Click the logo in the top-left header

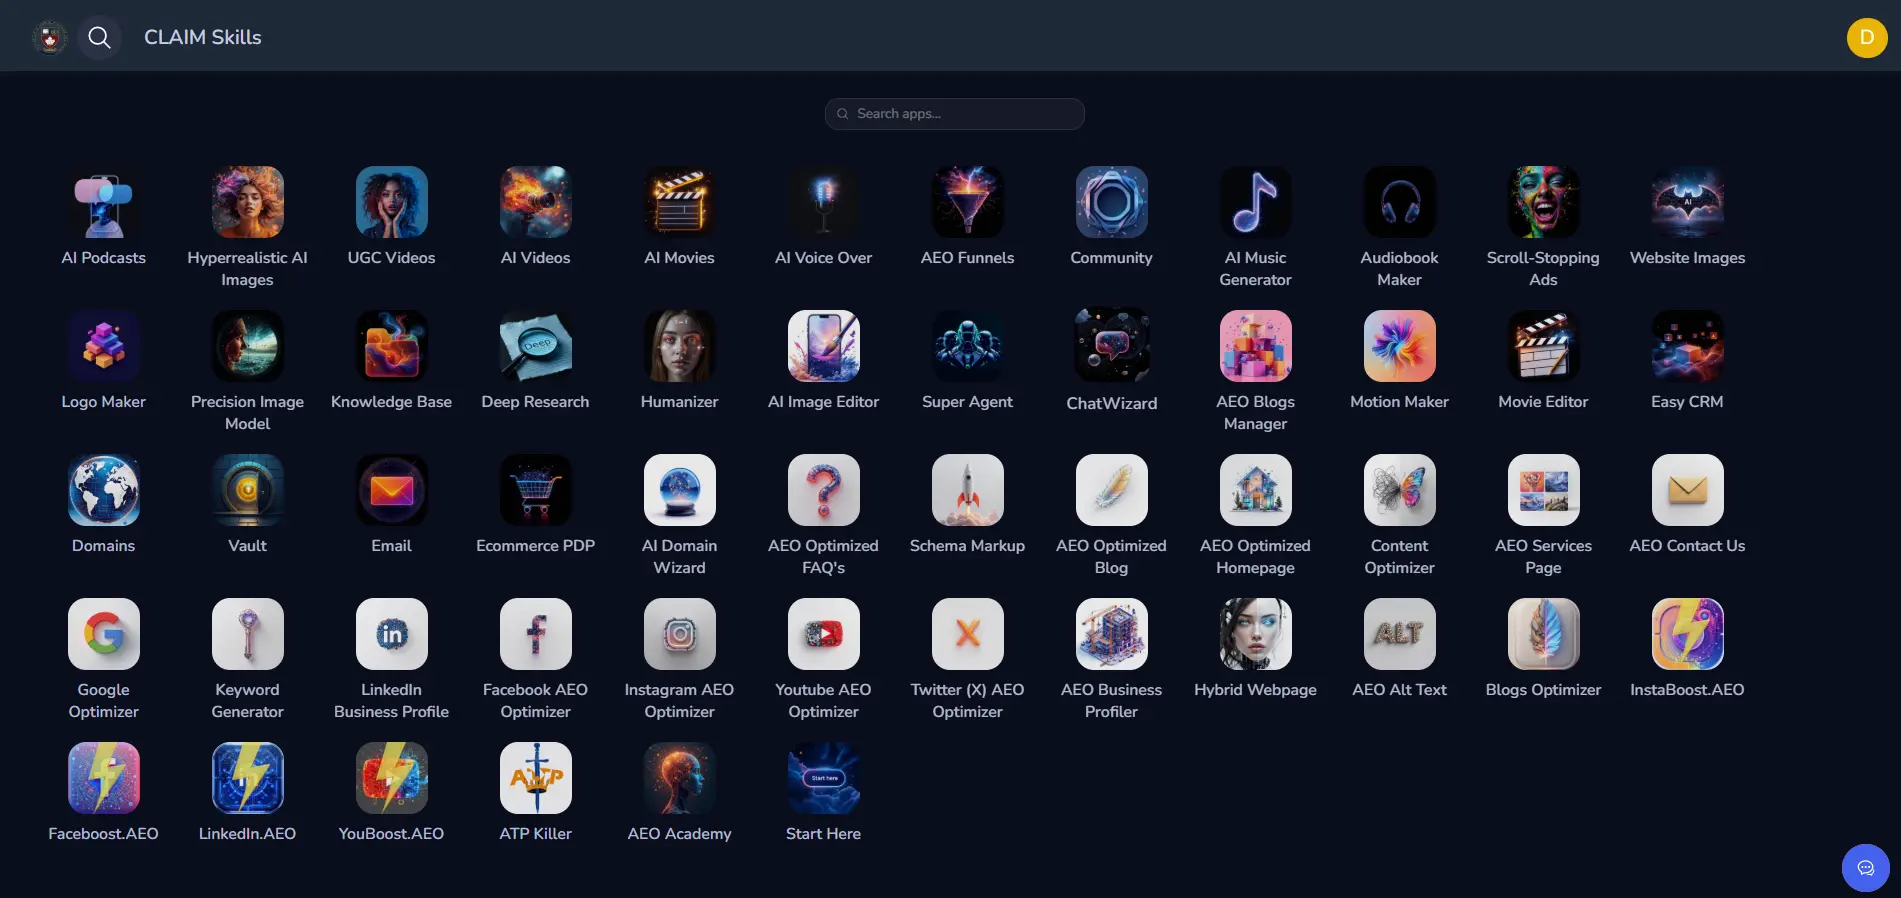[x=49, y=38]
